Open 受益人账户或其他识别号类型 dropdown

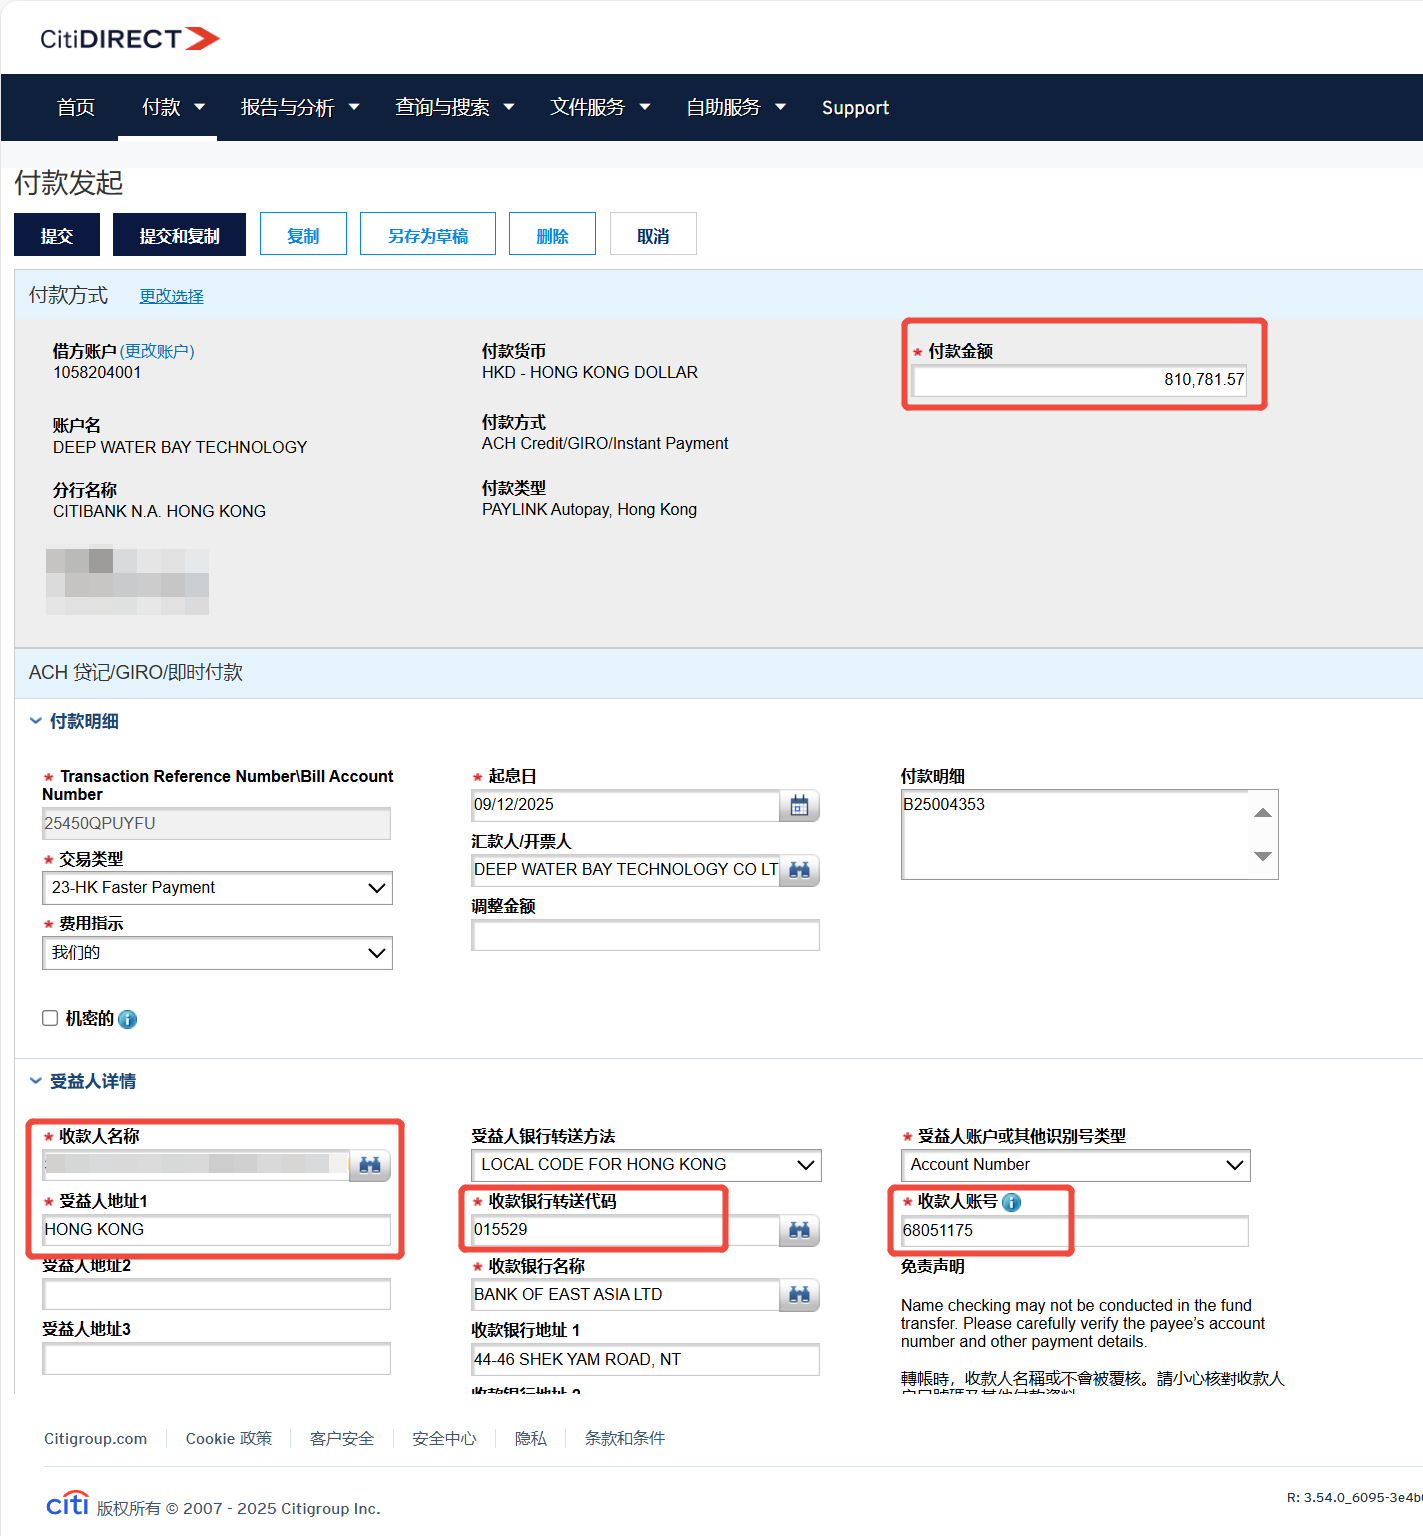pos(1075,1165)
